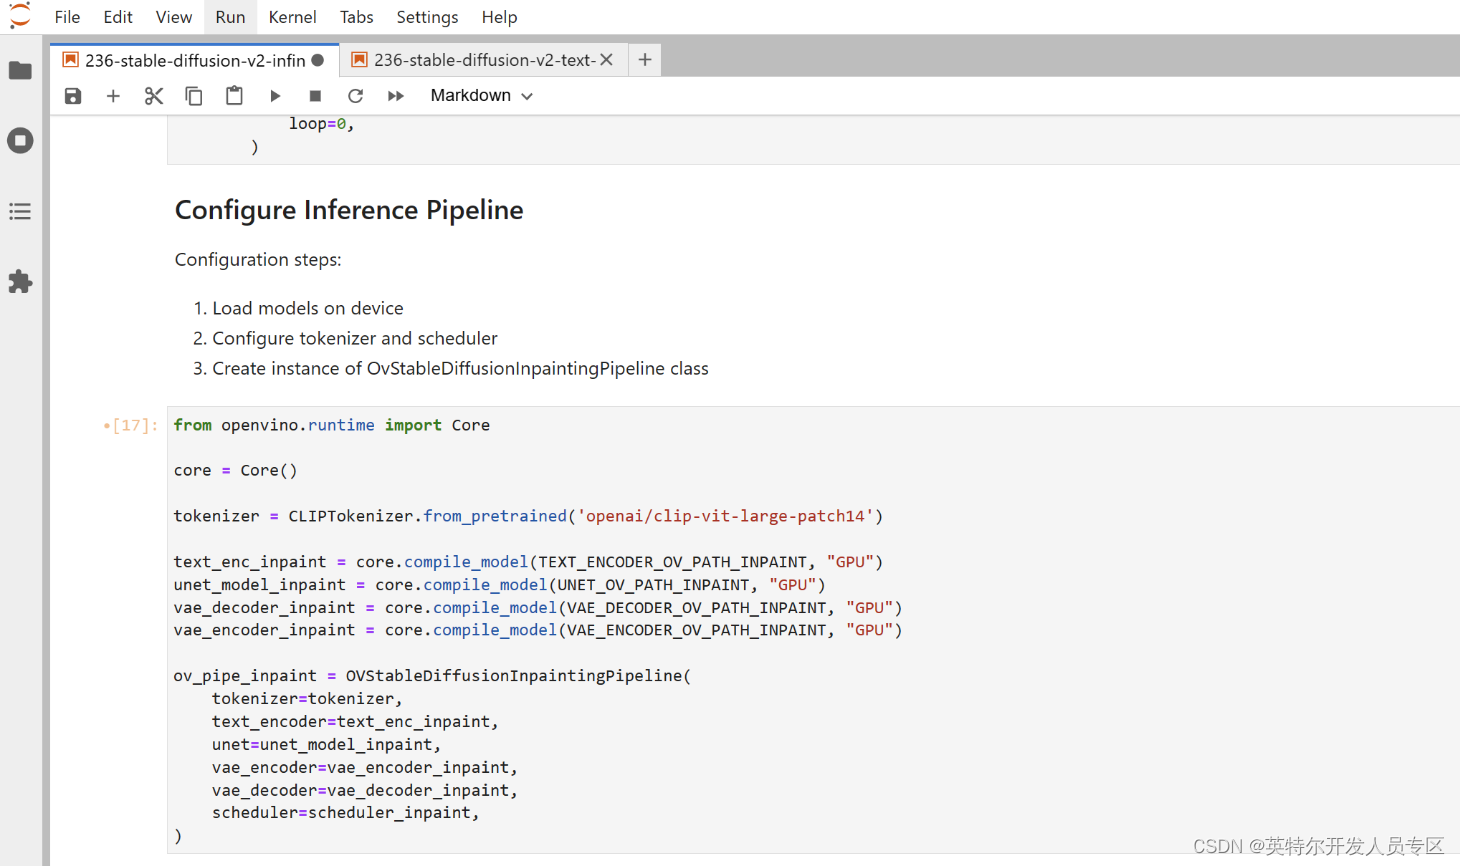Restart kernel and run all cells
The image size is (1460, 866).
pyautogui.click(x=396, y=96)
